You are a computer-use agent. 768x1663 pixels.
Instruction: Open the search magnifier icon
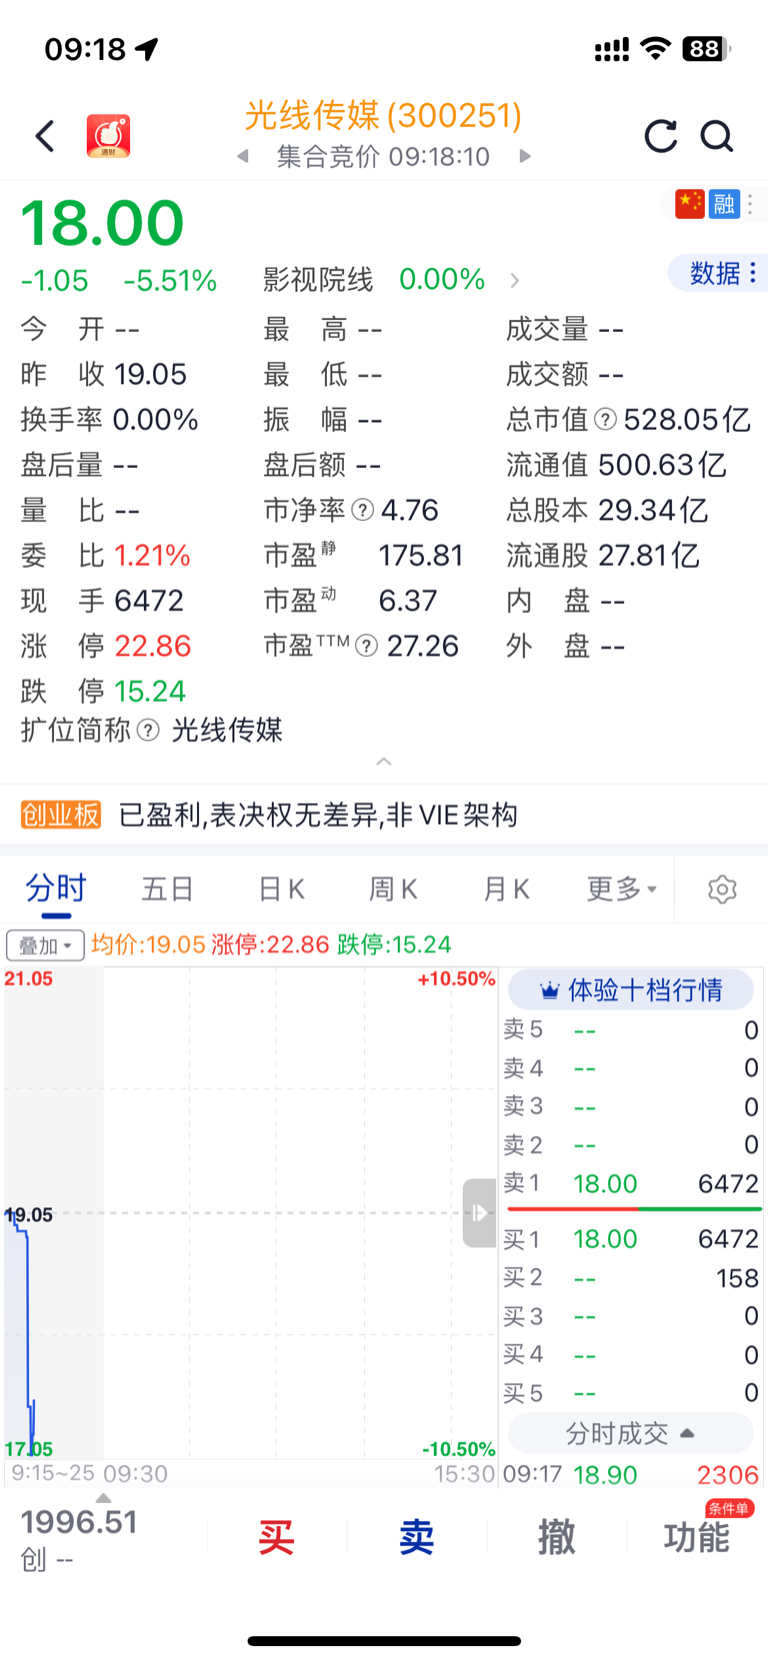pos(716,136)
